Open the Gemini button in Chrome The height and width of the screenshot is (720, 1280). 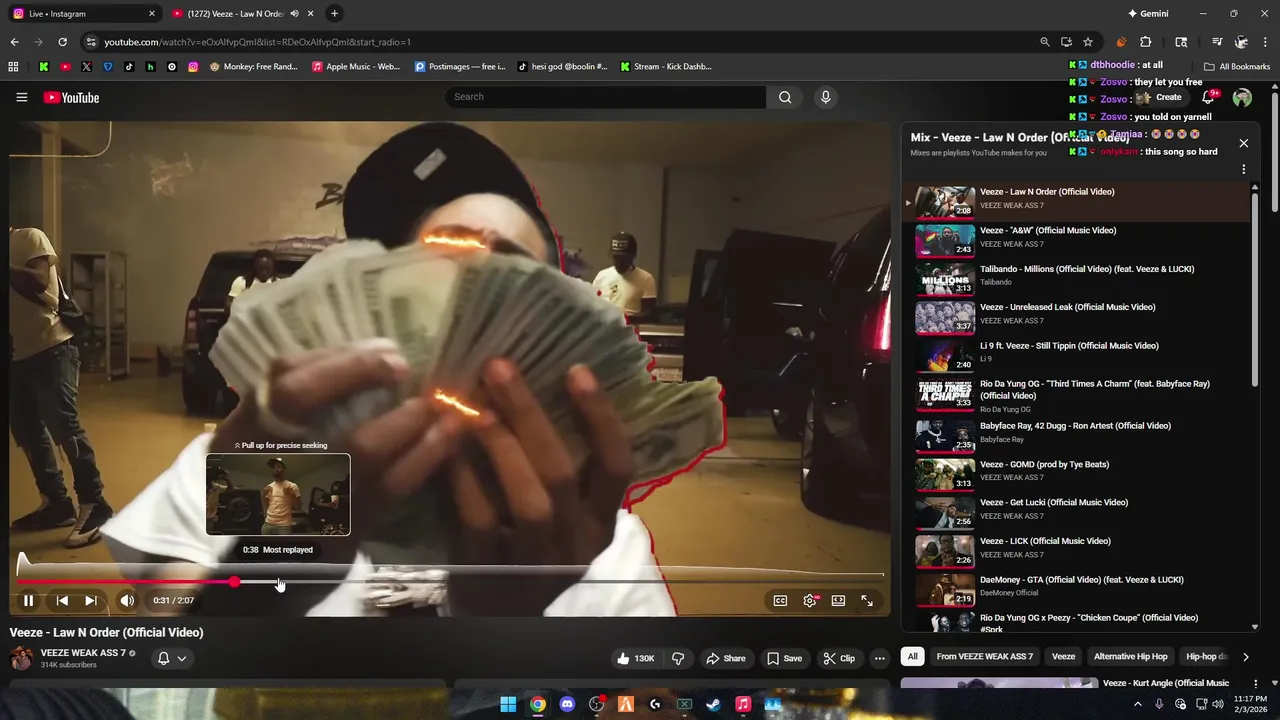(1148, 14)
